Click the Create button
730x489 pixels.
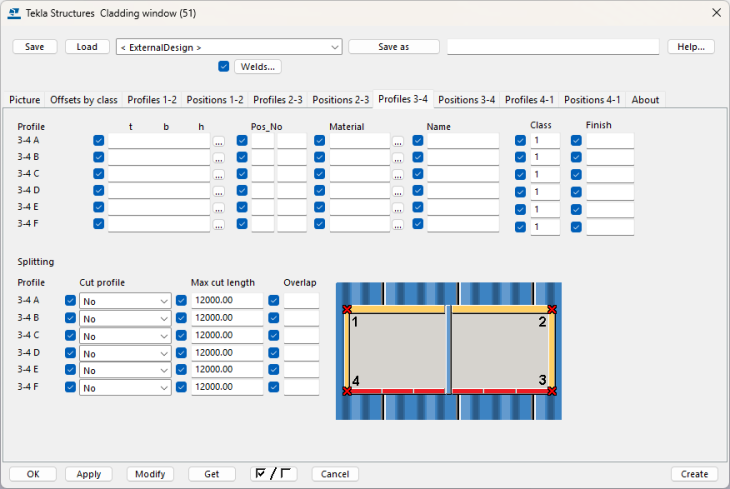[693, 474]
